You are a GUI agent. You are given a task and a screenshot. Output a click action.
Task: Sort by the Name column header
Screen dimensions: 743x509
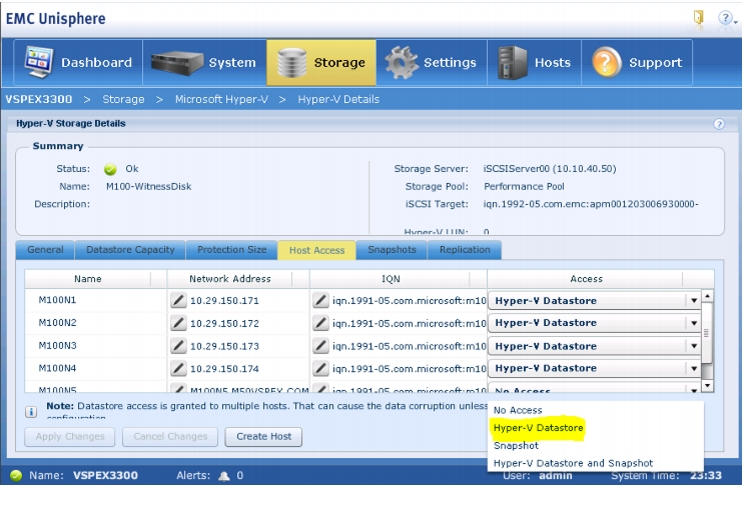[88, 279]
